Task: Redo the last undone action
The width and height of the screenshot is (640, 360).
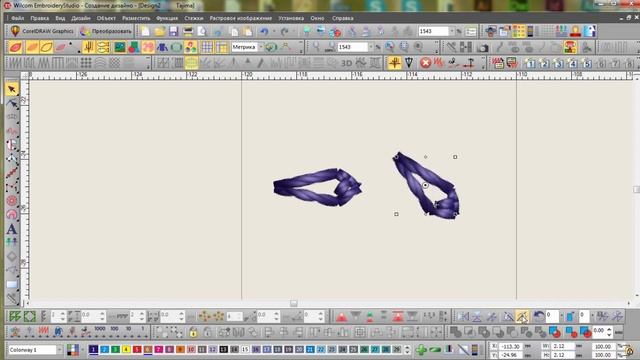Action: click(284, 31)
